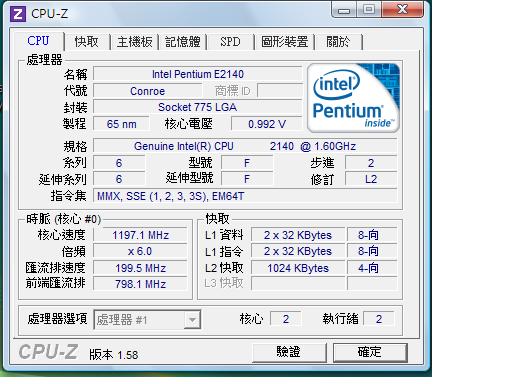
Task: Click the 型號 value F
Action: [247, 163]
